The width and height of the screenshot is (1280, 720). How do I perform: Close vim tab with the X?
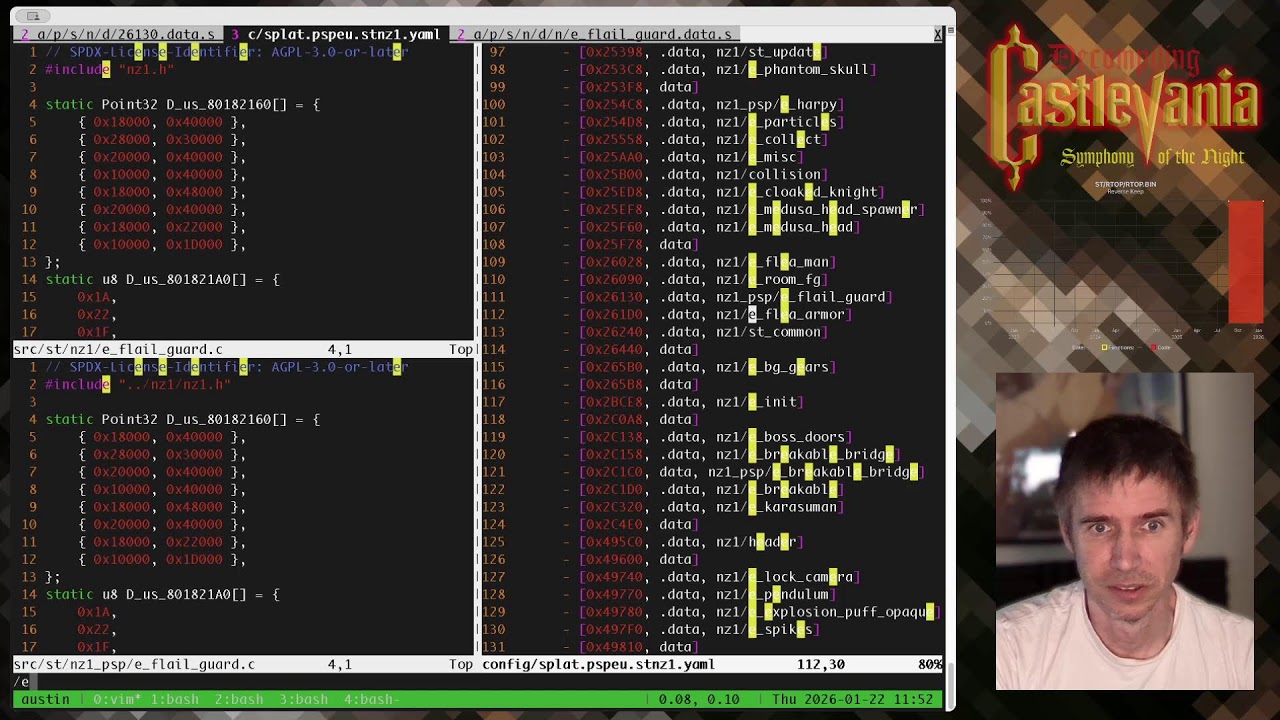pyautogui.click(x=937, y=34)
